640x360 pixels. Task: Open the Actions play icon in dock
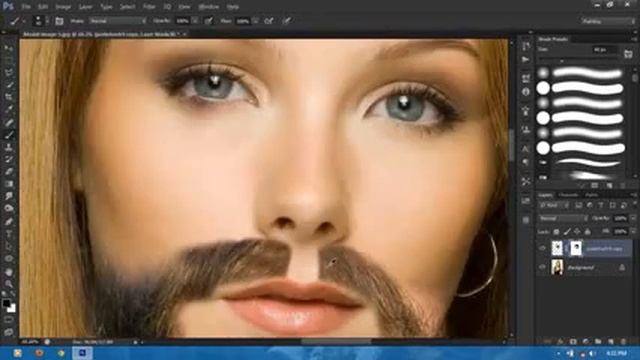pyautogui.click(x=526, y=60)
